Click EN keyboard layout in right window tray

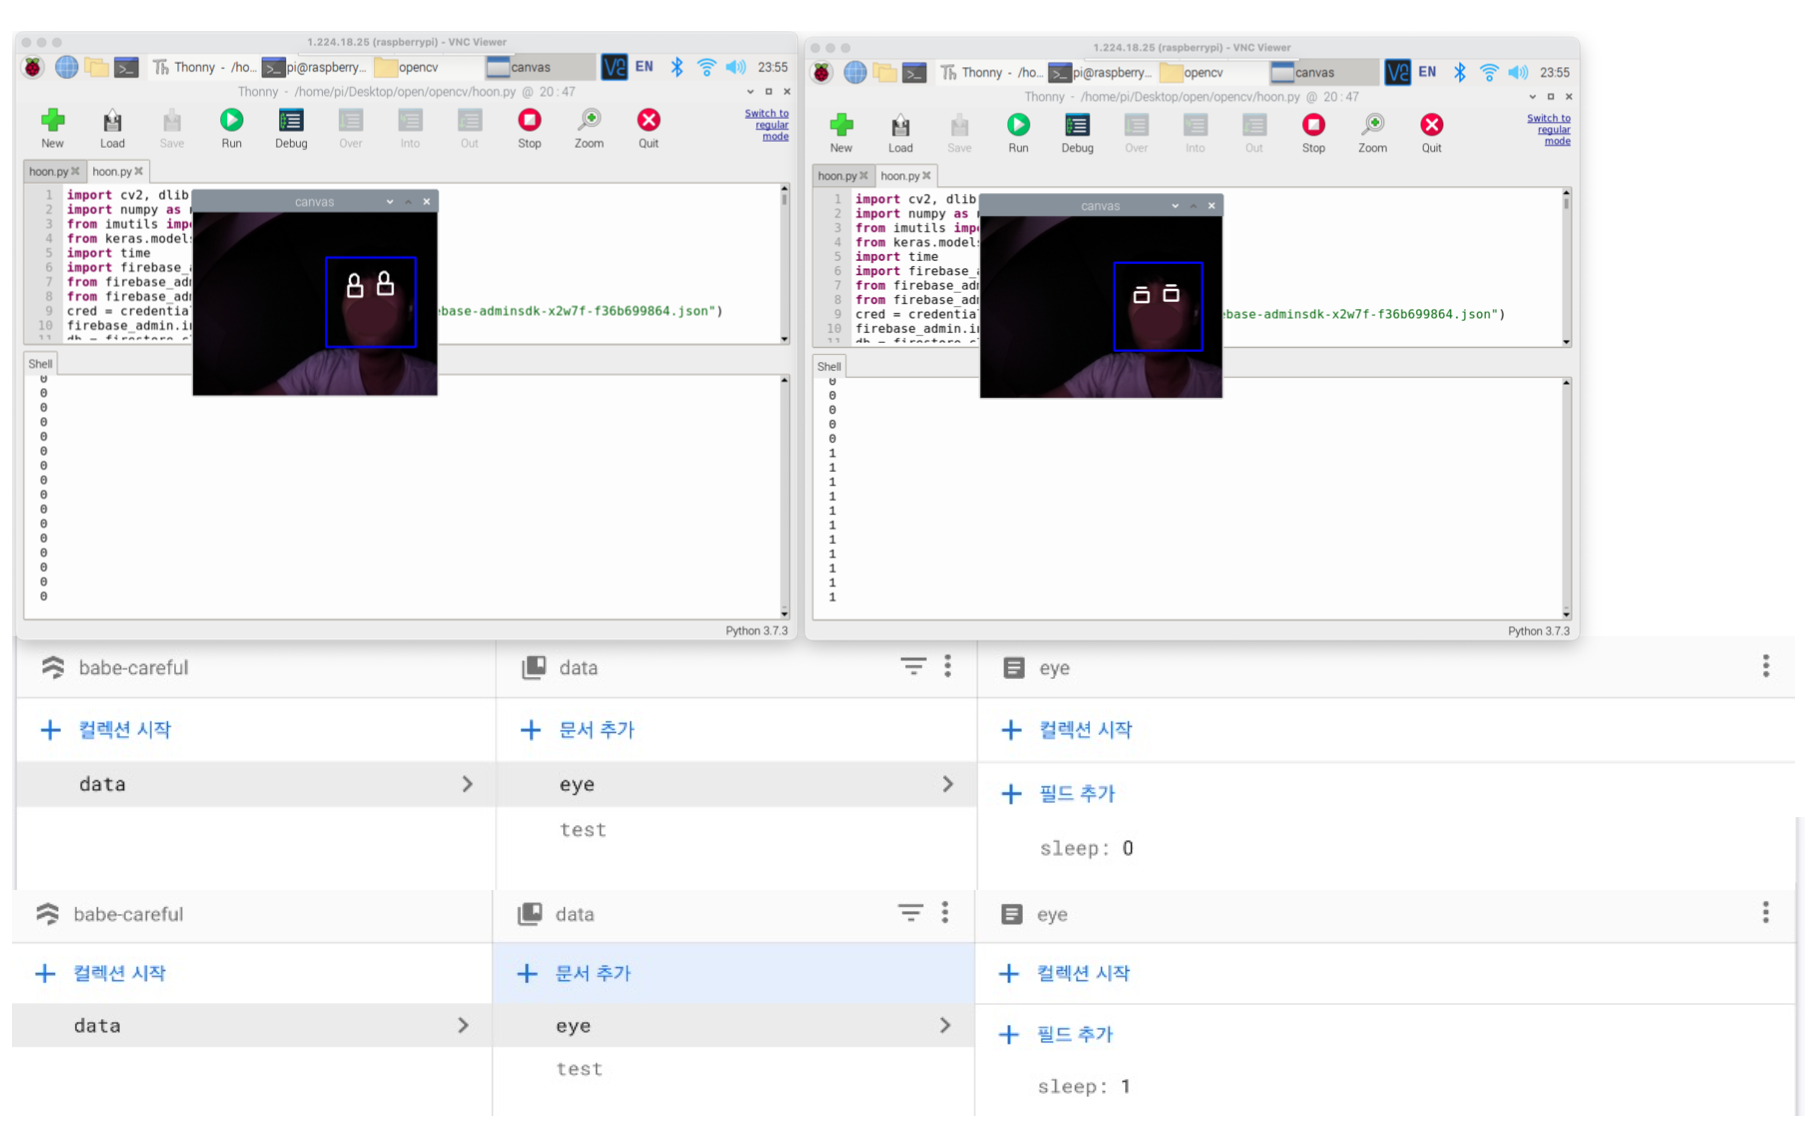1427,72
